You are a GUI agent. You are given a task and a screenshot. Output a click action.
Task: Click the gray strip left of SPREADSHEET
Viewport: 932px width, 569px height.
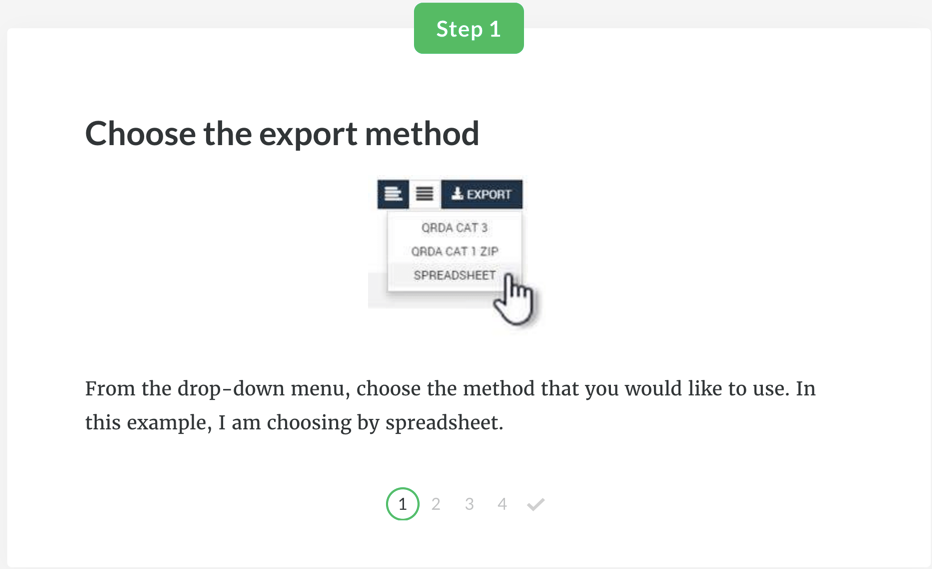(x=377, y=290)
